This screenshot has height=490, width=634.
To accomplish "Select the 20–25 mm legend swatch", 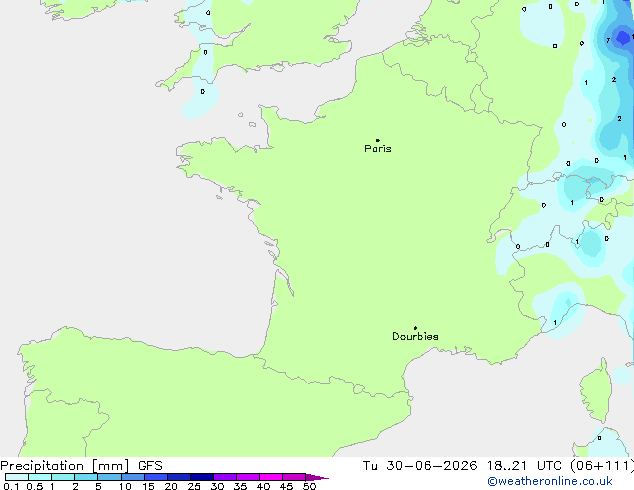I will click(x=179, y=477).
